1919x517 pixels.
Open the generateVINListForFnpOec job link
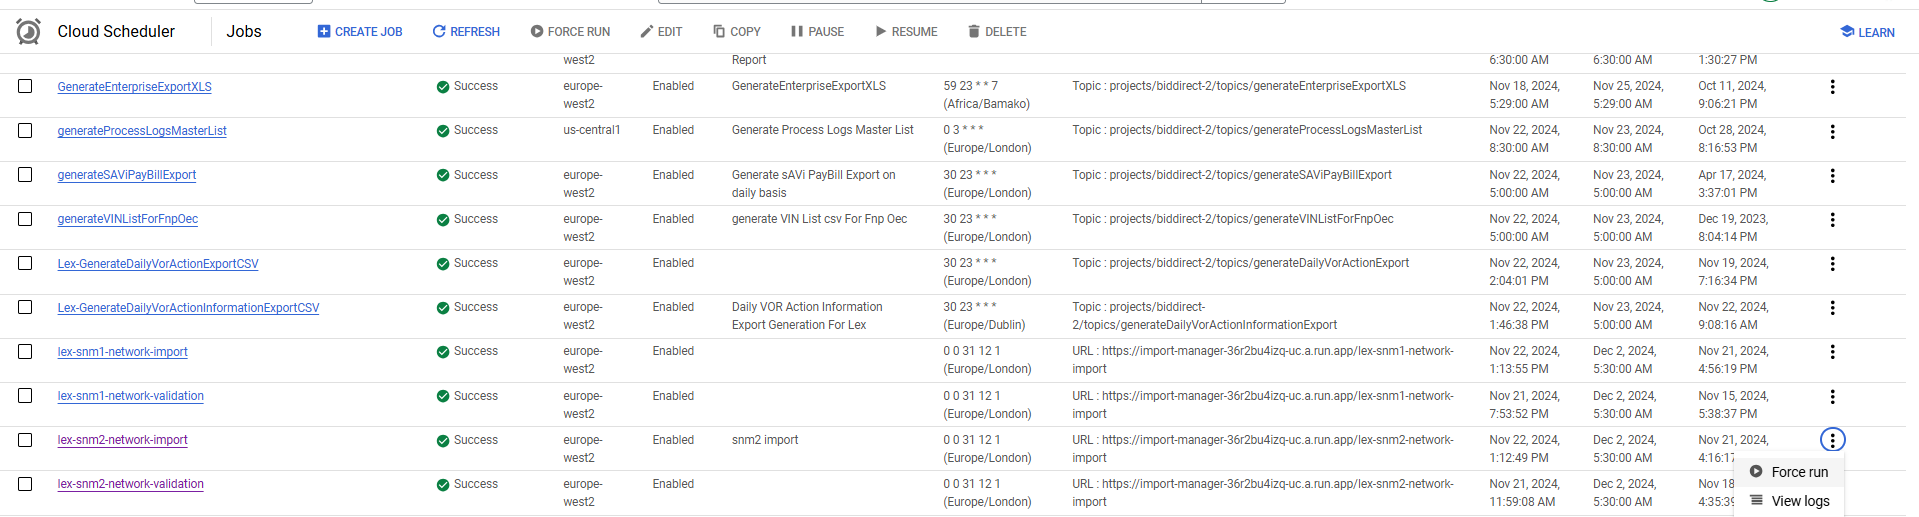point(127,219)
